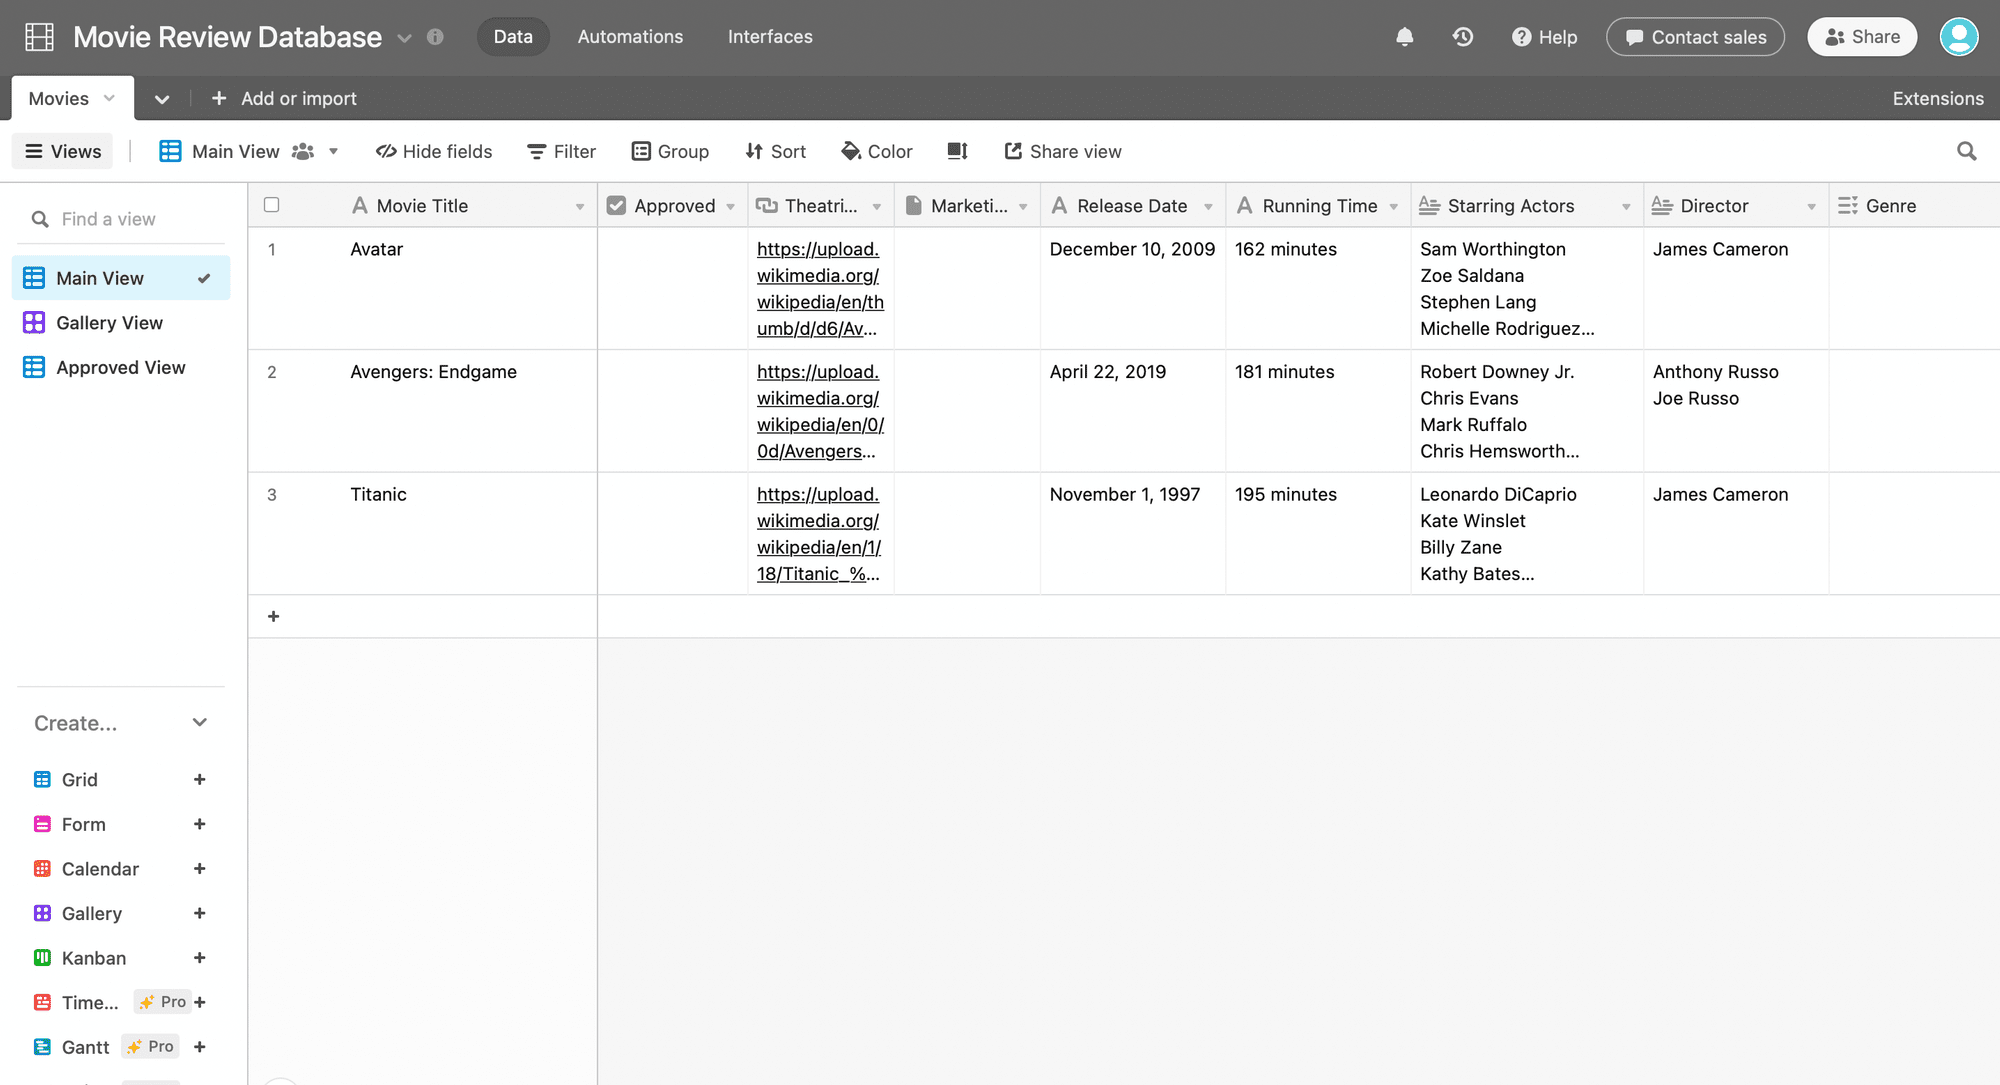Click the Share button
The height and width of the screenshot is (1085, 2000).
click(1862, 37)
